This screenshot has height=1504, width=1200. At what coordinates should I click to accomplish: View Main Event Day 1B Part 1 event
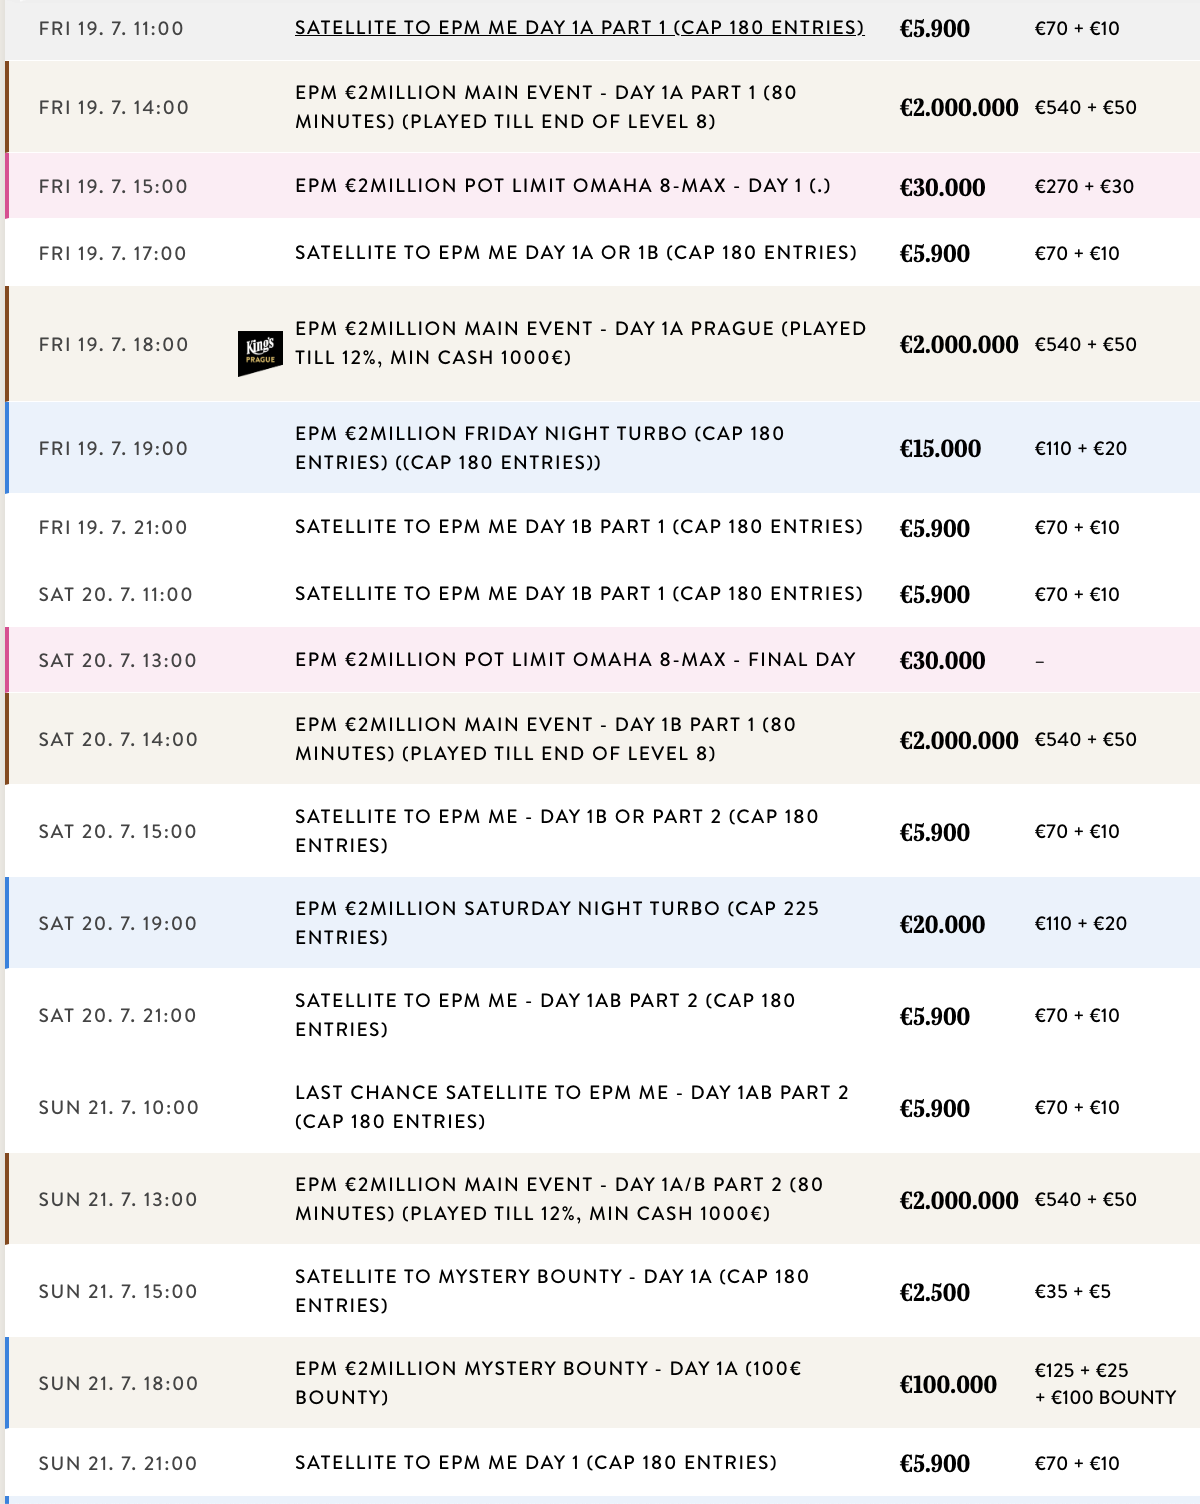tap(545, 739)
